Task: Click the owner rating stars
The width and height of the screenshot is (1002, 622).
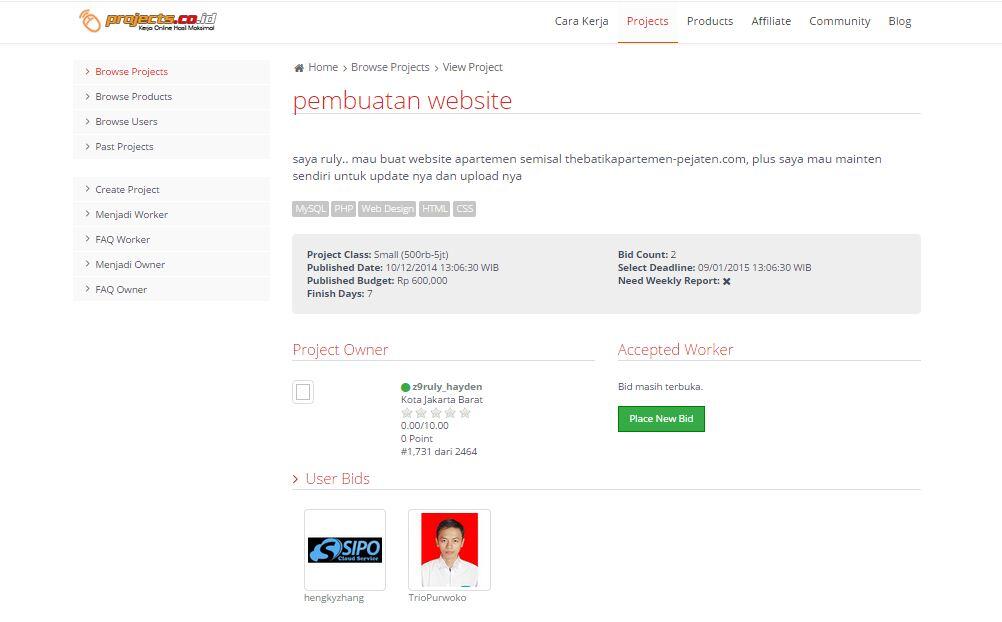Action: (x=436, y=413)
